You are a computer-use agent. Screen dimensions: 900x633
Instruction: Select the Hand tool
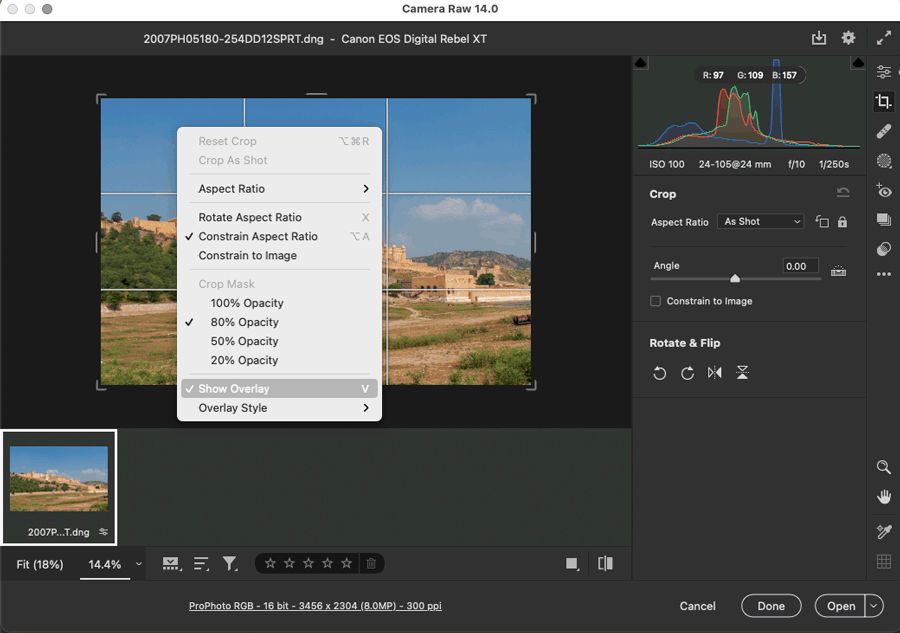pos(883,496)
